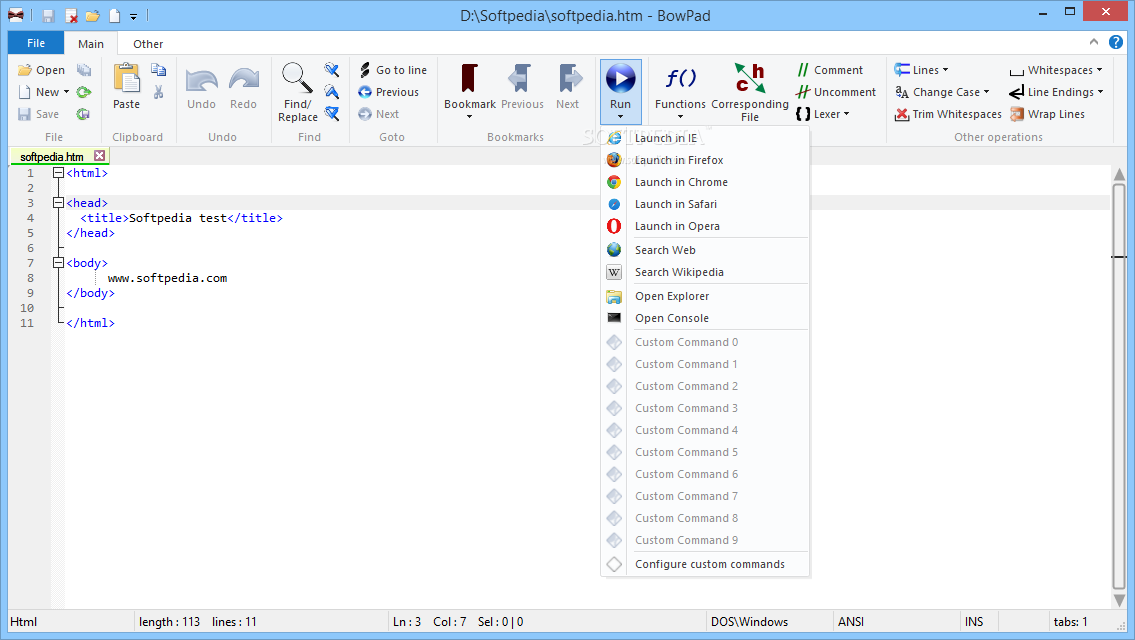This screenshot has height=640, width=1135.
Task: Click the Uncomment icon
Action: [803, 92]
